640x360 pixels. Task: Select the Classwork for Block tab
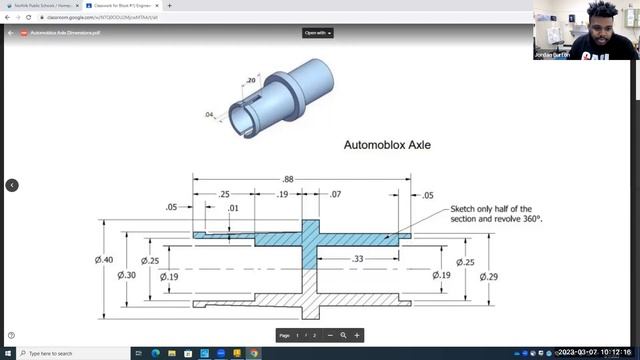(x=122, y=6)
